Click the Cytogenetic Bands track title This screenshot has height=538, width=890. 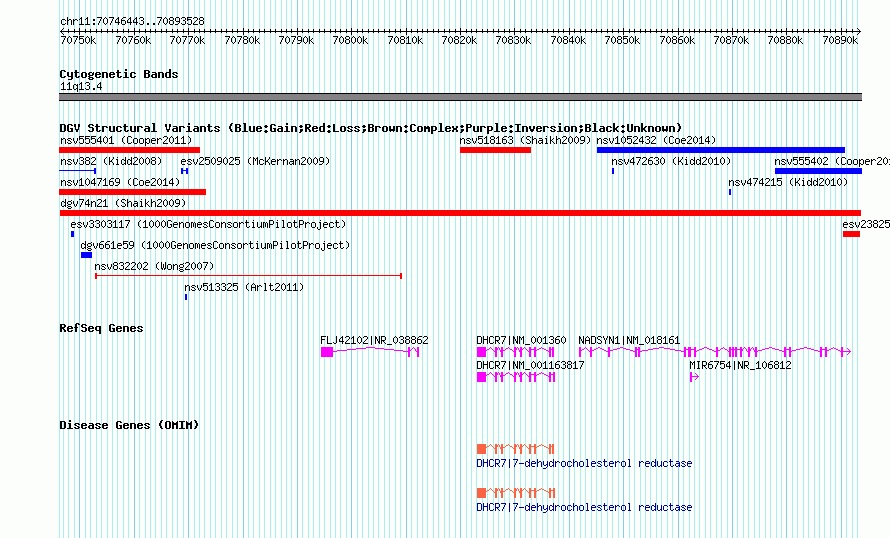[119, 74]
